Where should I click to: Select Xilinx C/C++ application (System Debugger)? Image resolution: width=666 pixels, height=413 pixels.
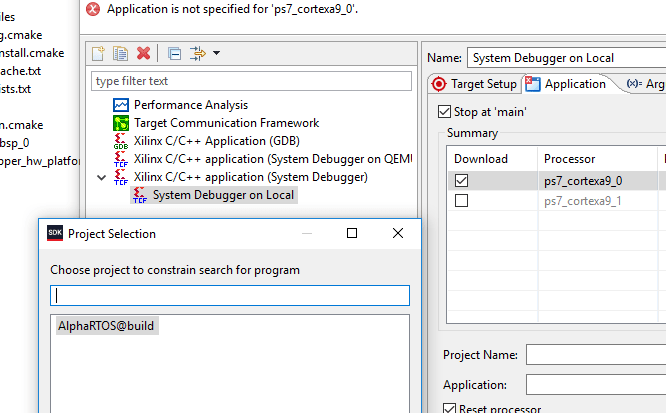click(x=251, y=177)
